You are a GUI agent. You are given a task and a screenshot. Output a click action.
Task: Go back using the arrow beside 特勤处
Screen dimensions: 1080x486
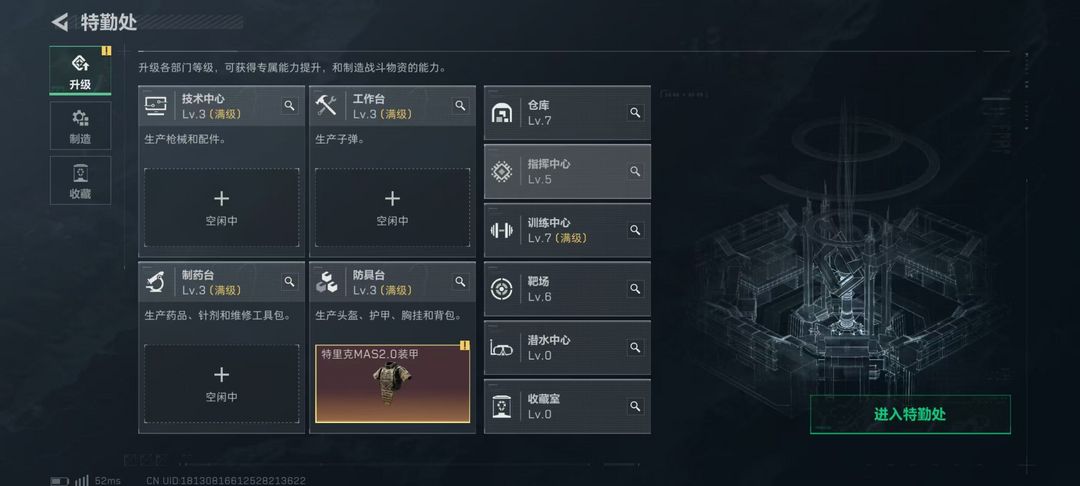point(60,22)
